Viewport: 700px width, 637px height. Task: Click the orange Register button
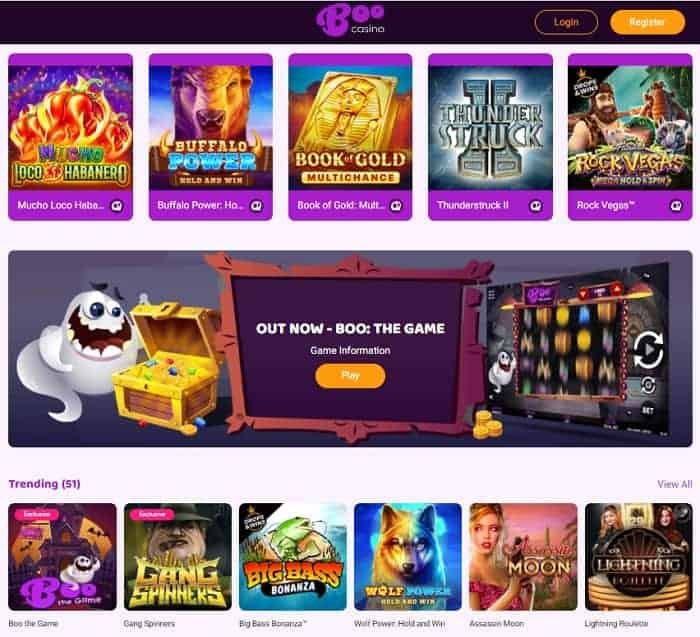[x=647, y=22]
